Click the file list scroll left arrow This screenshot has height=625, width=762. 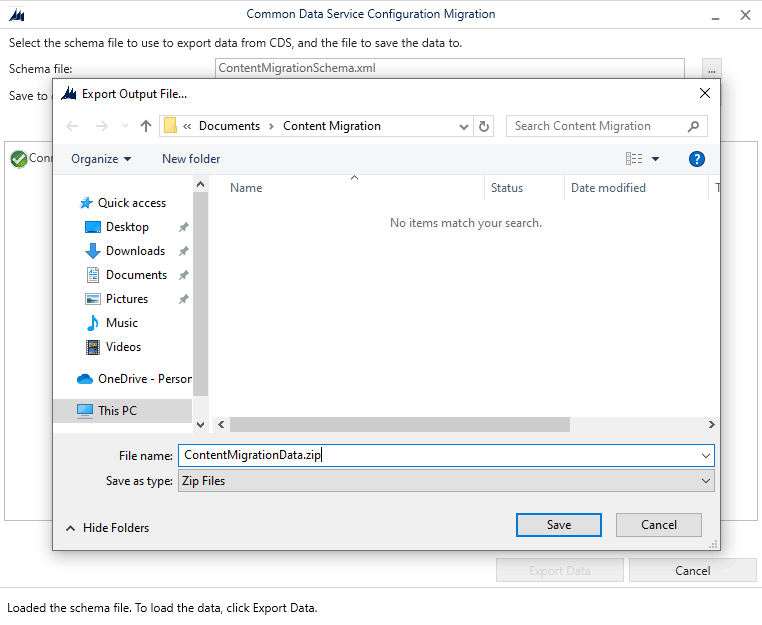pyautogui.click(x=221, y=425)
